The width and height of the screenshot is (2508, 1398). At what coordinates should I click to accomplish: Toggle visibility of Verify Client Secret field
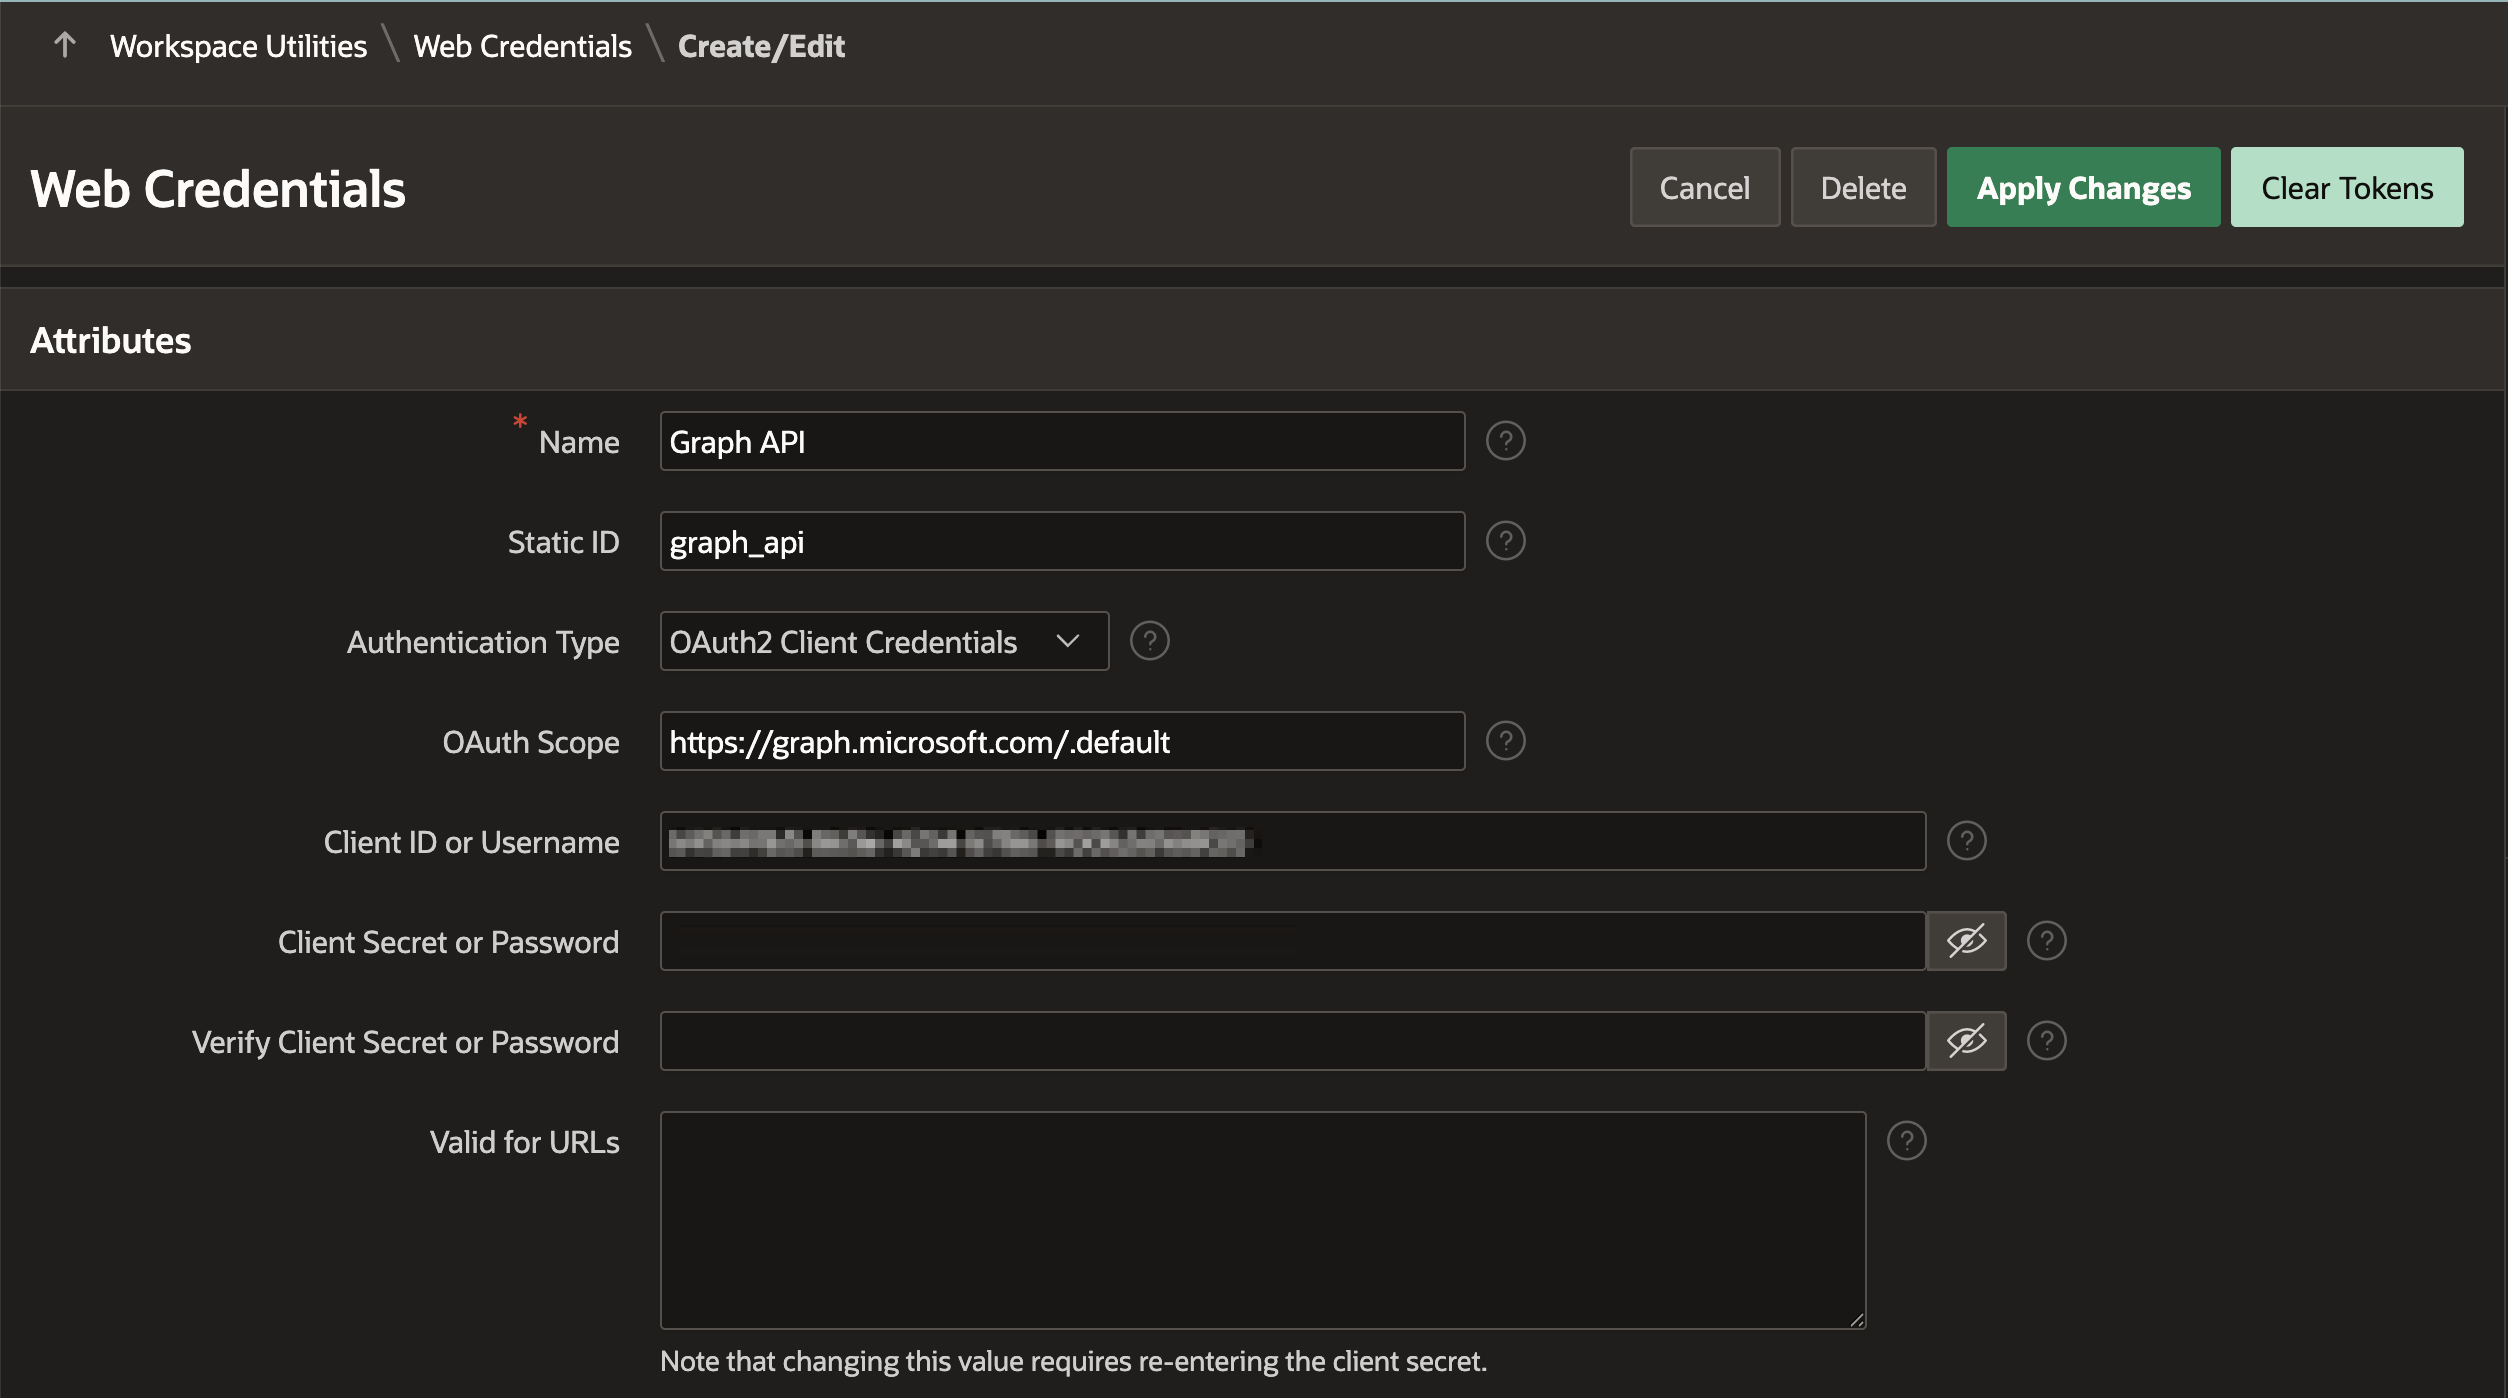1966,1041
